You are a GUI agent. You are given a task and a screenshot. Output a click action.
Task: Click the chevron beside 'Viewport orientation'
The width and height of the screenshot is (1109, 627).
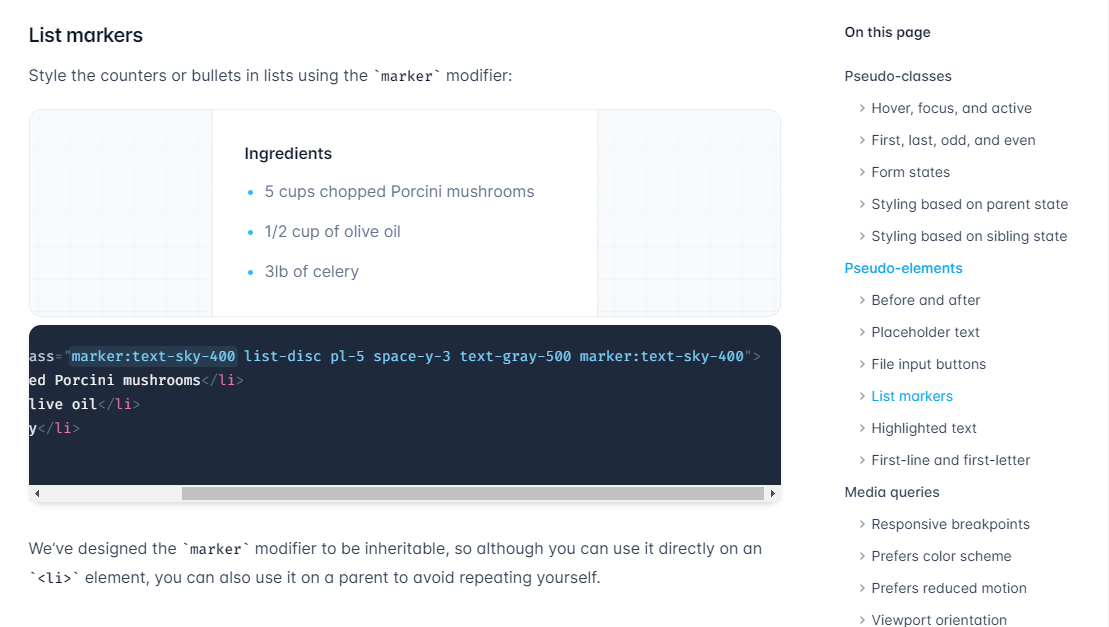click(x=862, y=619)
